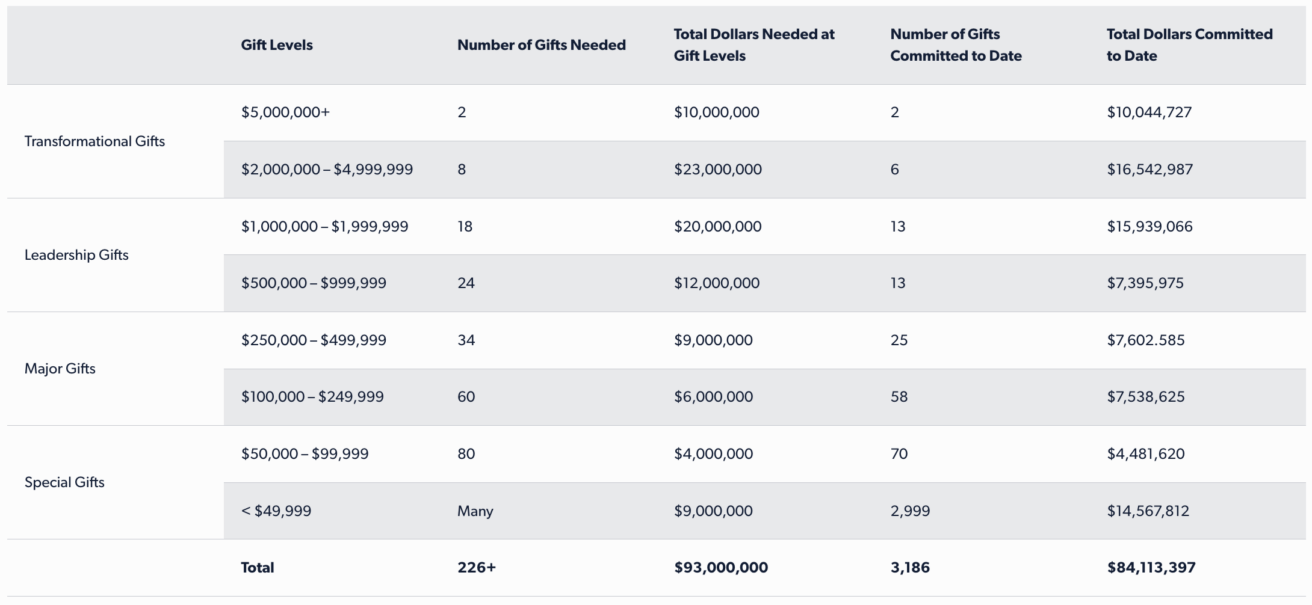Select the $2,000,000 – $4,999,999 gift level
Image resolution: width=1312 pixels, height=605 pixels.
pos(327,170)
